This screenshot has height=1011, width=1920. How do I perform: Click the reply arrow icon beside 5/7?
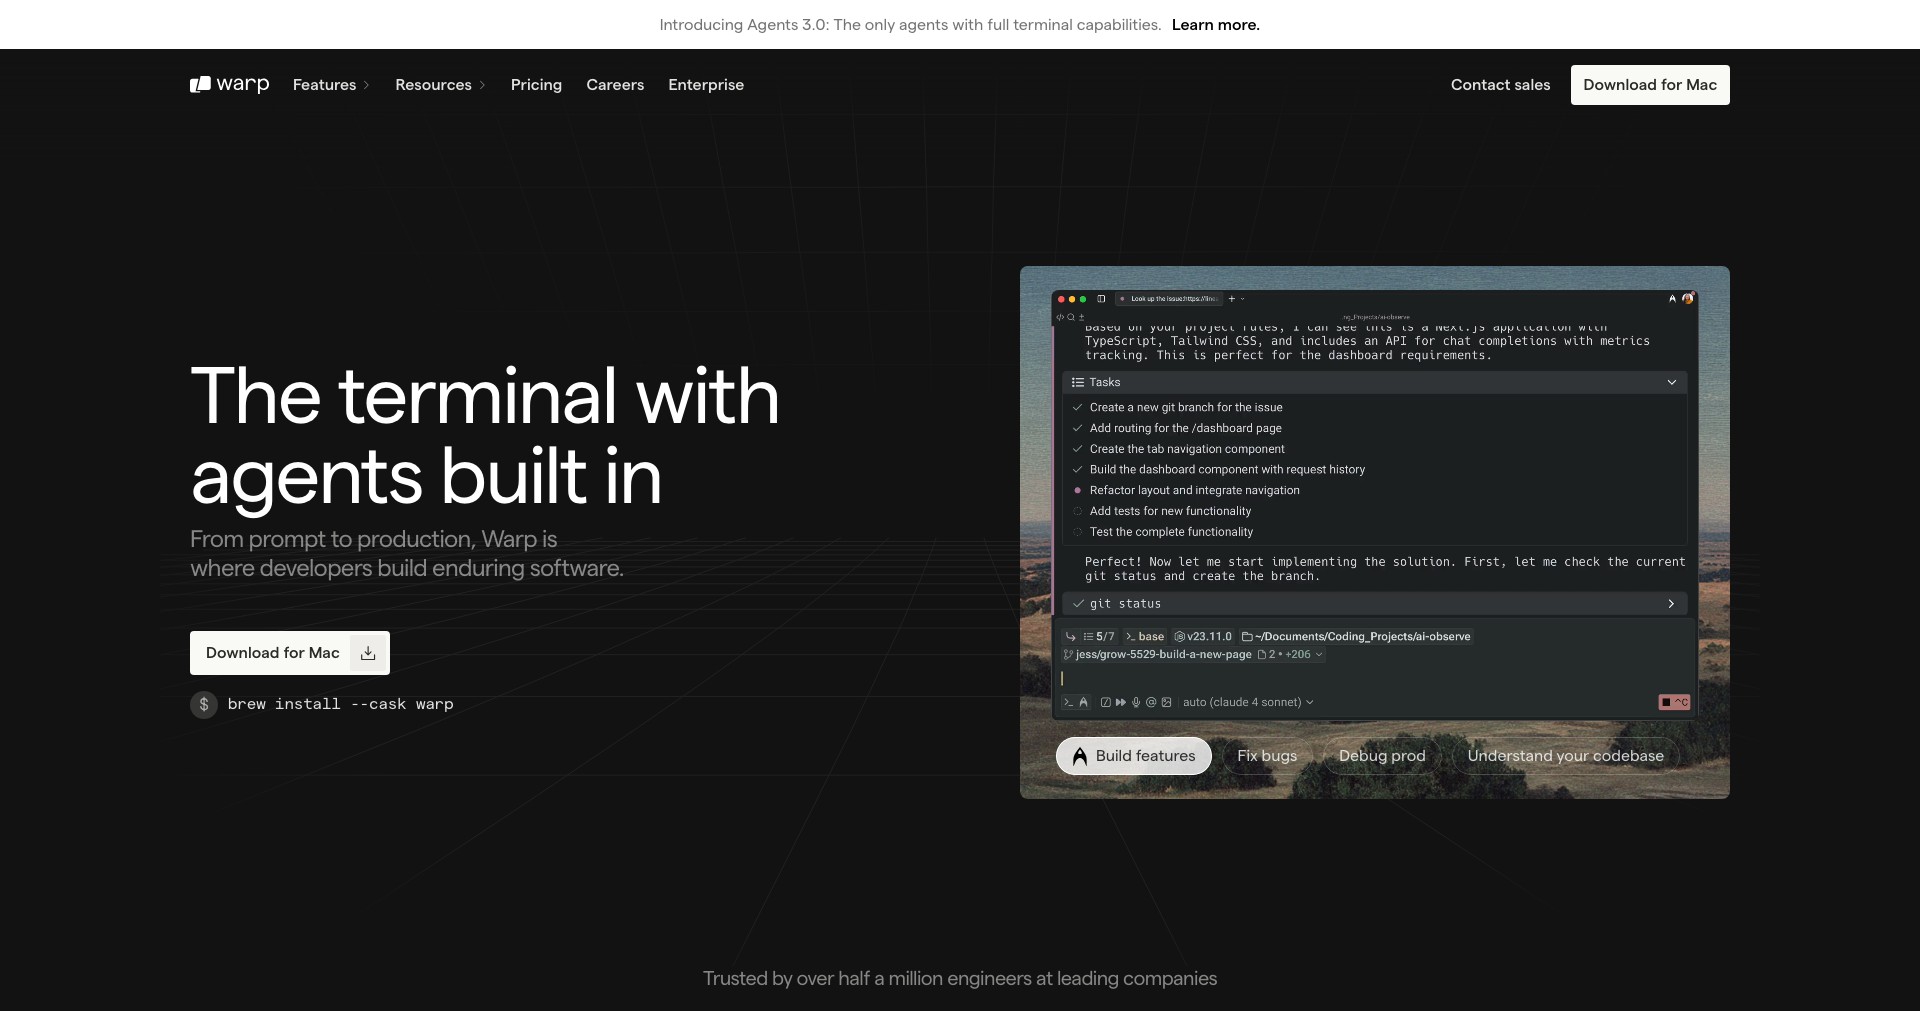[1071, 637]
